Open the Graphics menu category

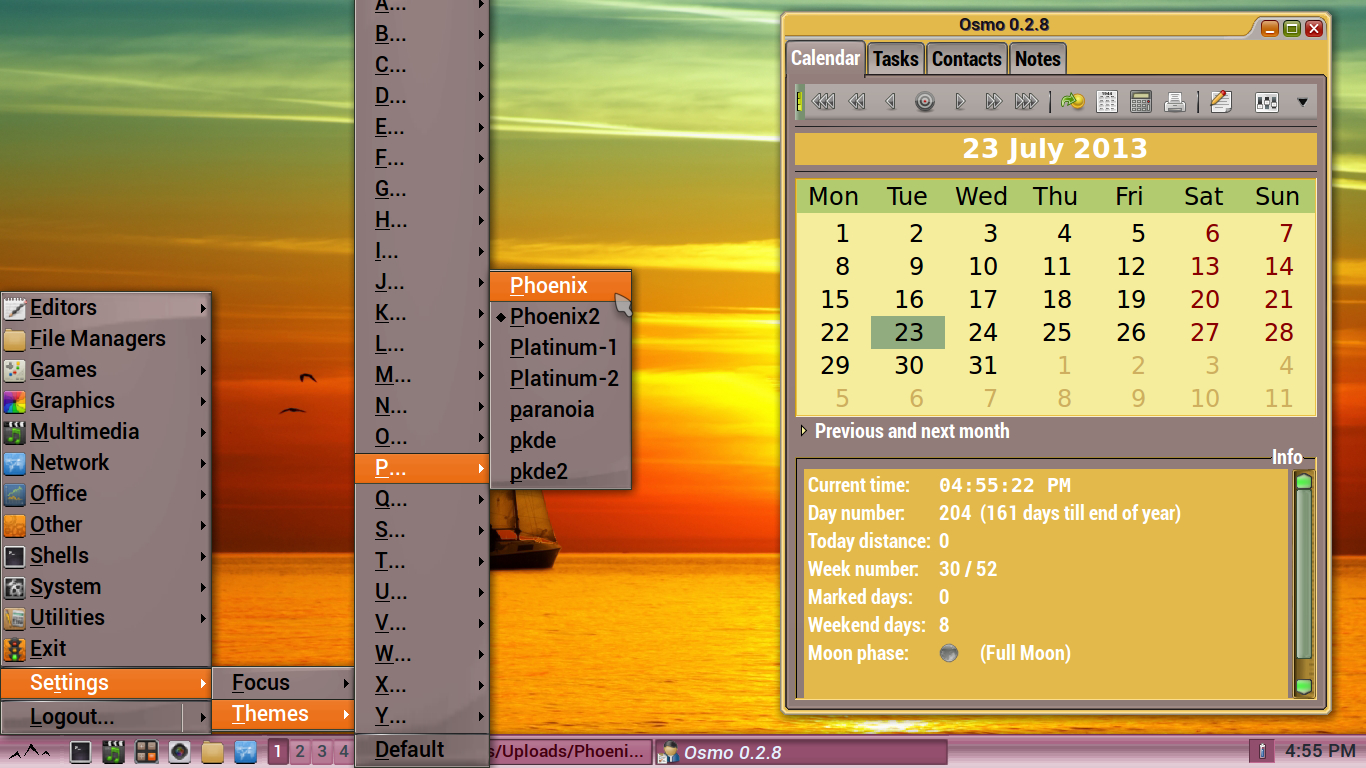(x=106, y=401)
